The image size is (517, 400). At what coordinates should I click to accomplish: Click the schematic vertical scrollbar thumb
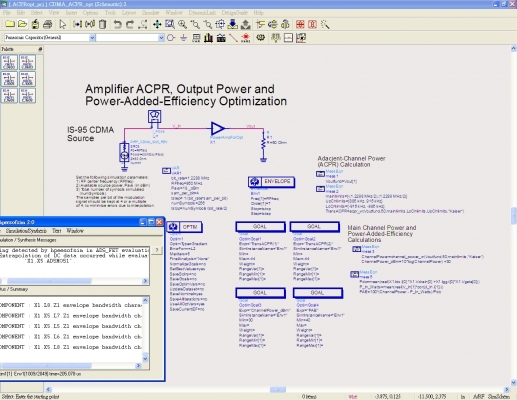click(x=514, y=215)
